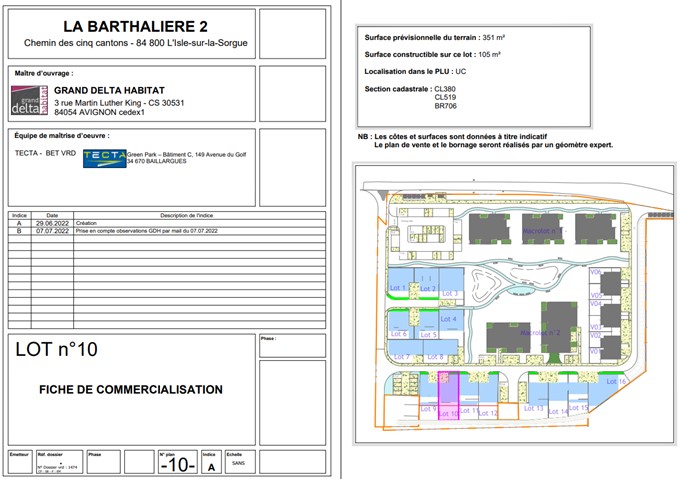This screenshot has height=479, width=682.
Task: Select revision row A dated 29.06.2022
Action: coord(166,223)
